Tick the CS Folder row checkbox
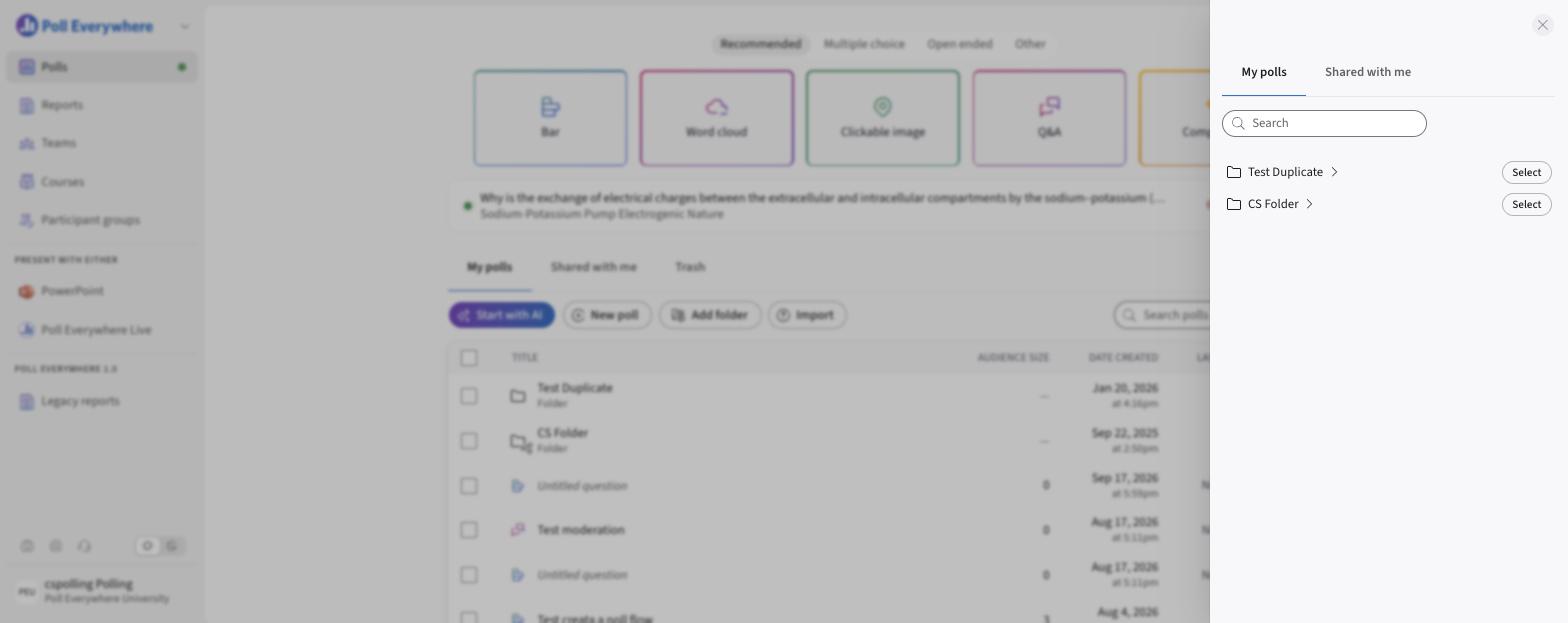 coord(469,441)
